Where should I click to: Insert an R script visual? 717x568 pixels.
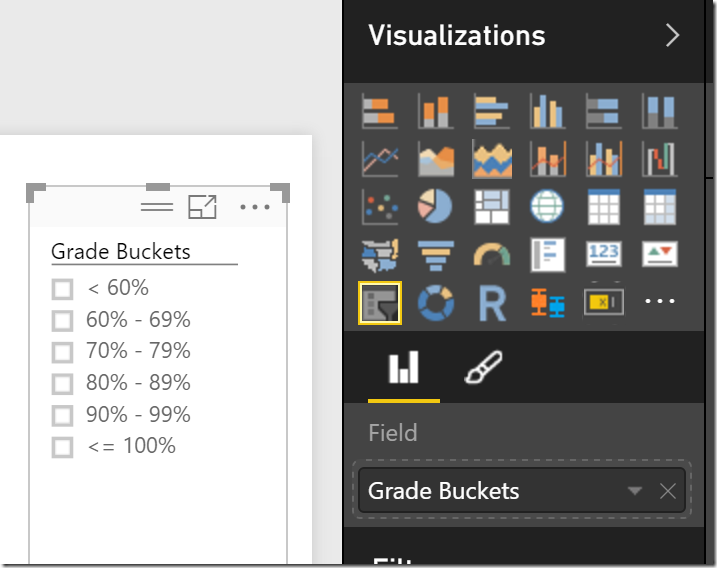click(492, 303)
